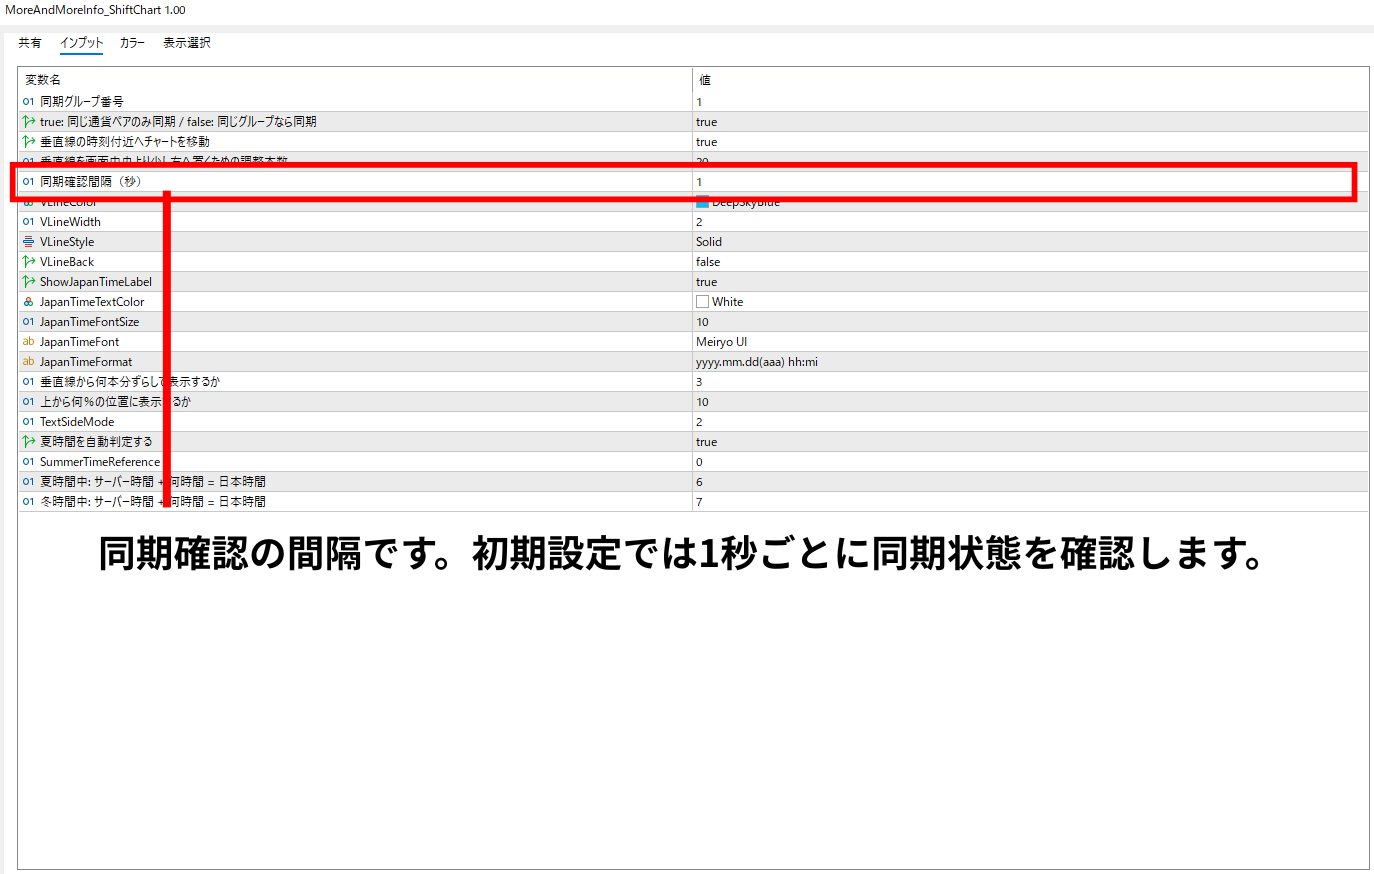Open the true value for 垂直線の時刻付近へチャートを移動
The width and height of the screenshot is (1374, 874).
coord(1030,142)
